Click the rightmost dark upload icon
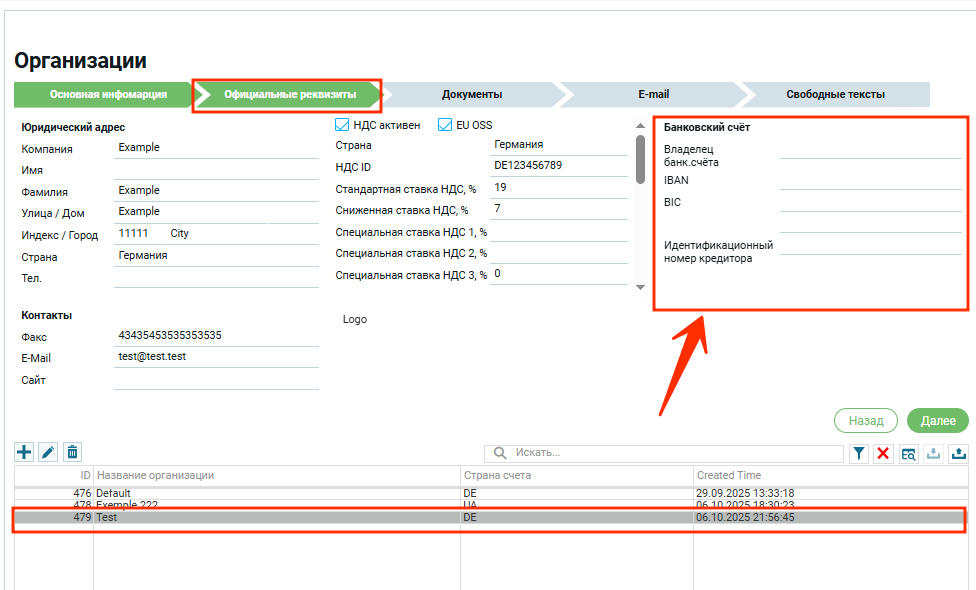Viewport: 976px width, 590px height. (x=959, y=454)
